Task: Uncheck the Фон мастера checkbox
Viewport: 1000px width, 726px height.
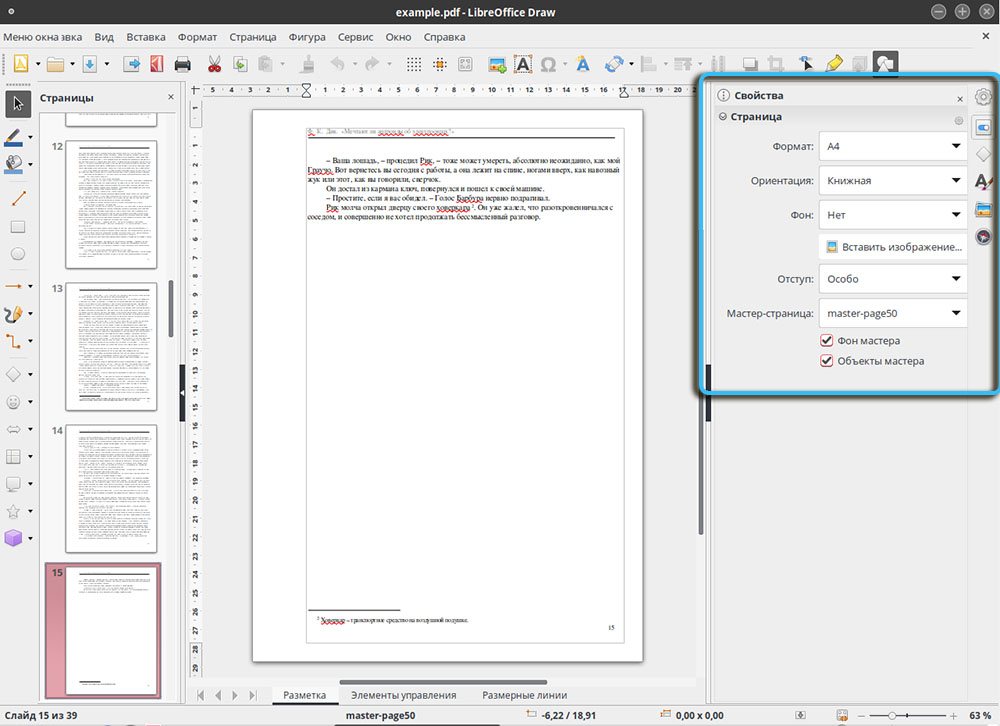Action: [x=827, y=341]
